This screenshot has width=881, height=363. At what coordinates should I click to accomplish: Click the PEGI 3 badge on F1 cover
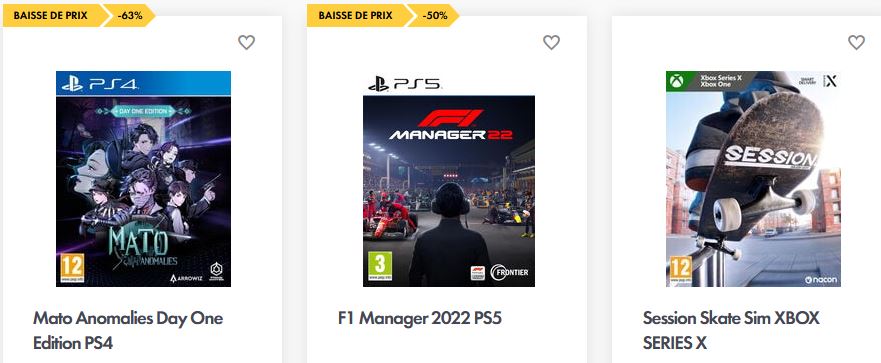click(x=379, y=266)
